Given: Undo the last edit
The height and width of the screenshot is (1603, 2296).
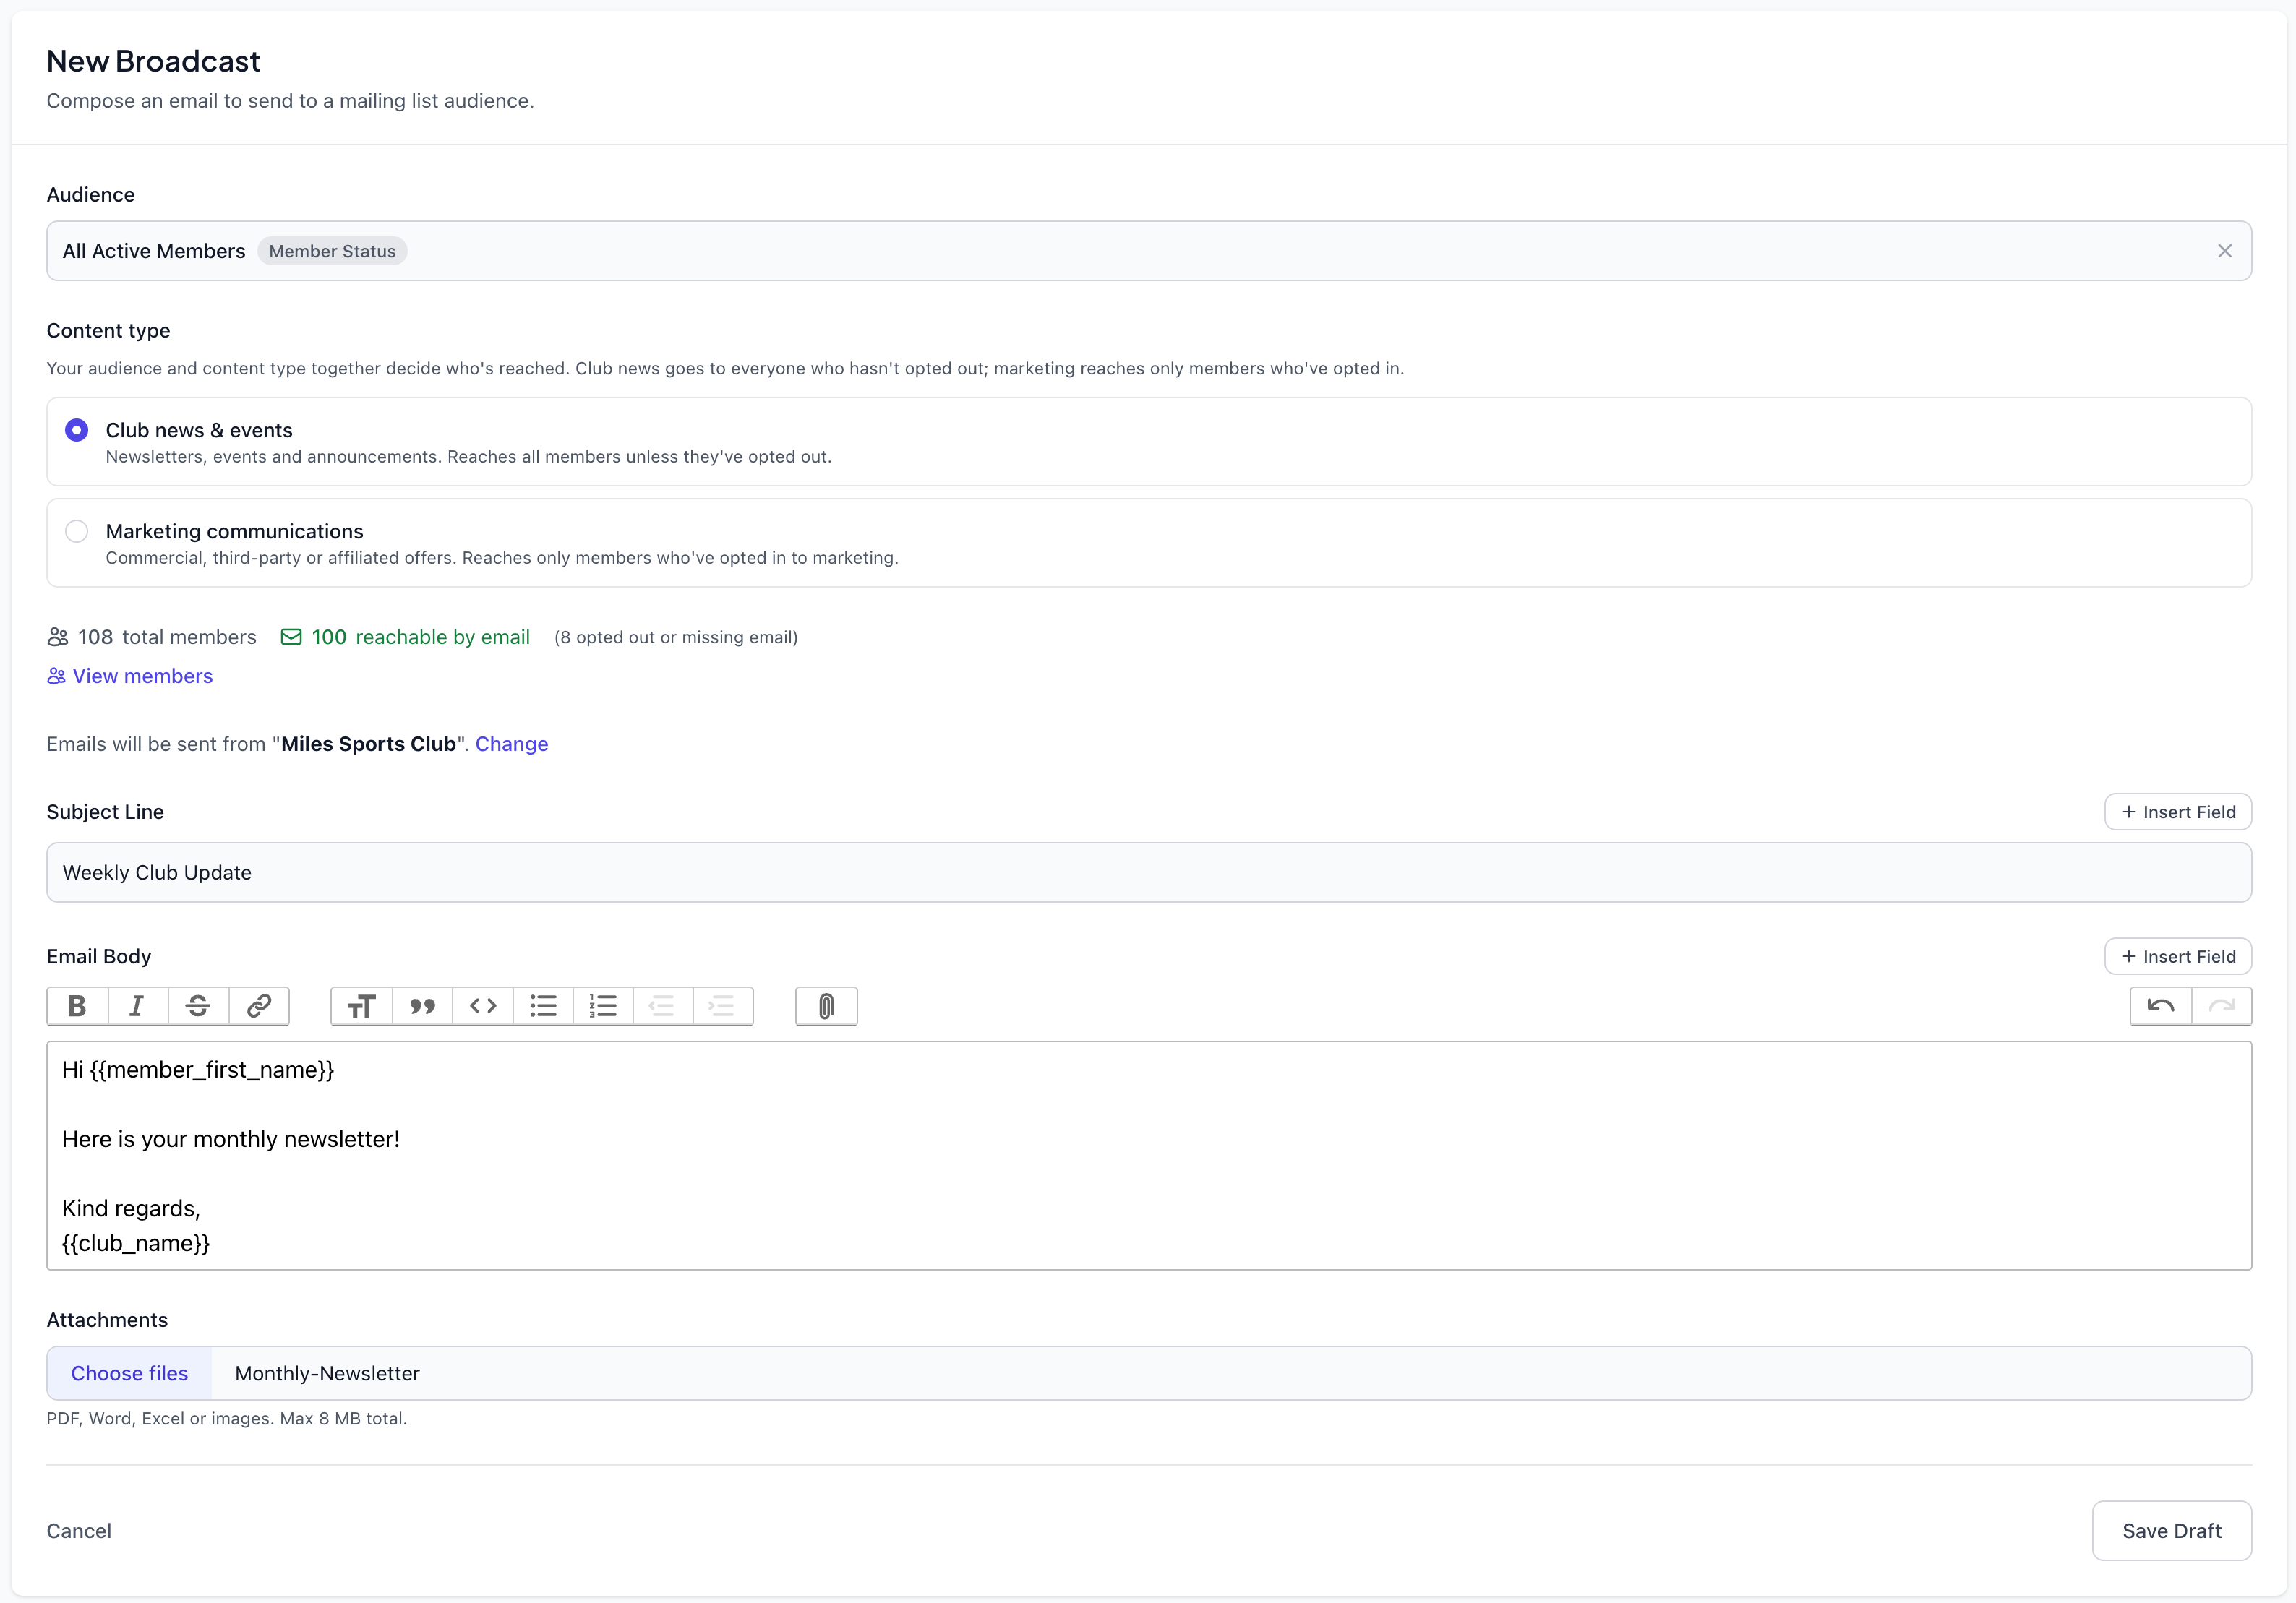Looking at the screenshot, I should (x=2160, y=1006).
